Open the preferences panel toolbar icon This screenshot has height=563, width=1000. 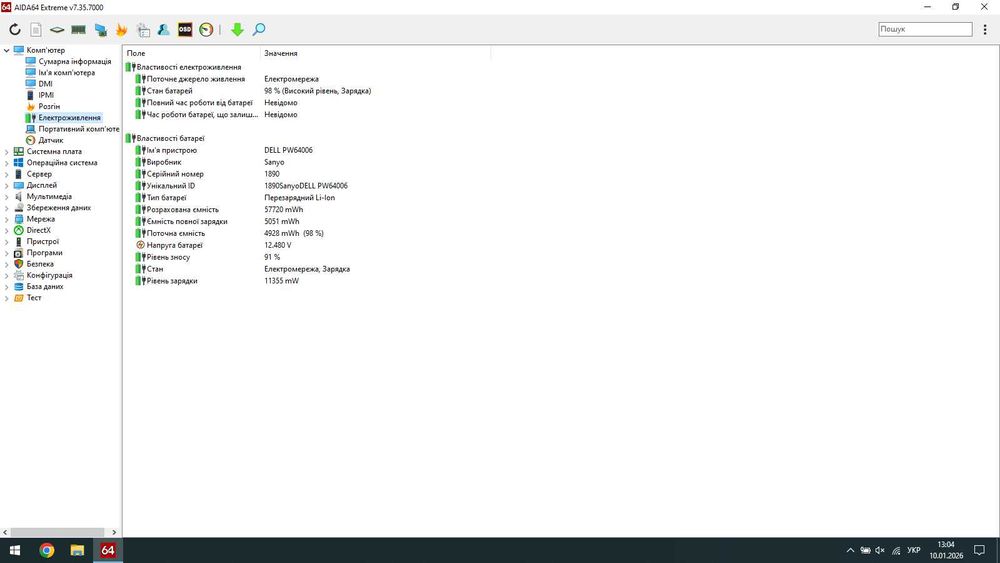click(x=143, y=29)
